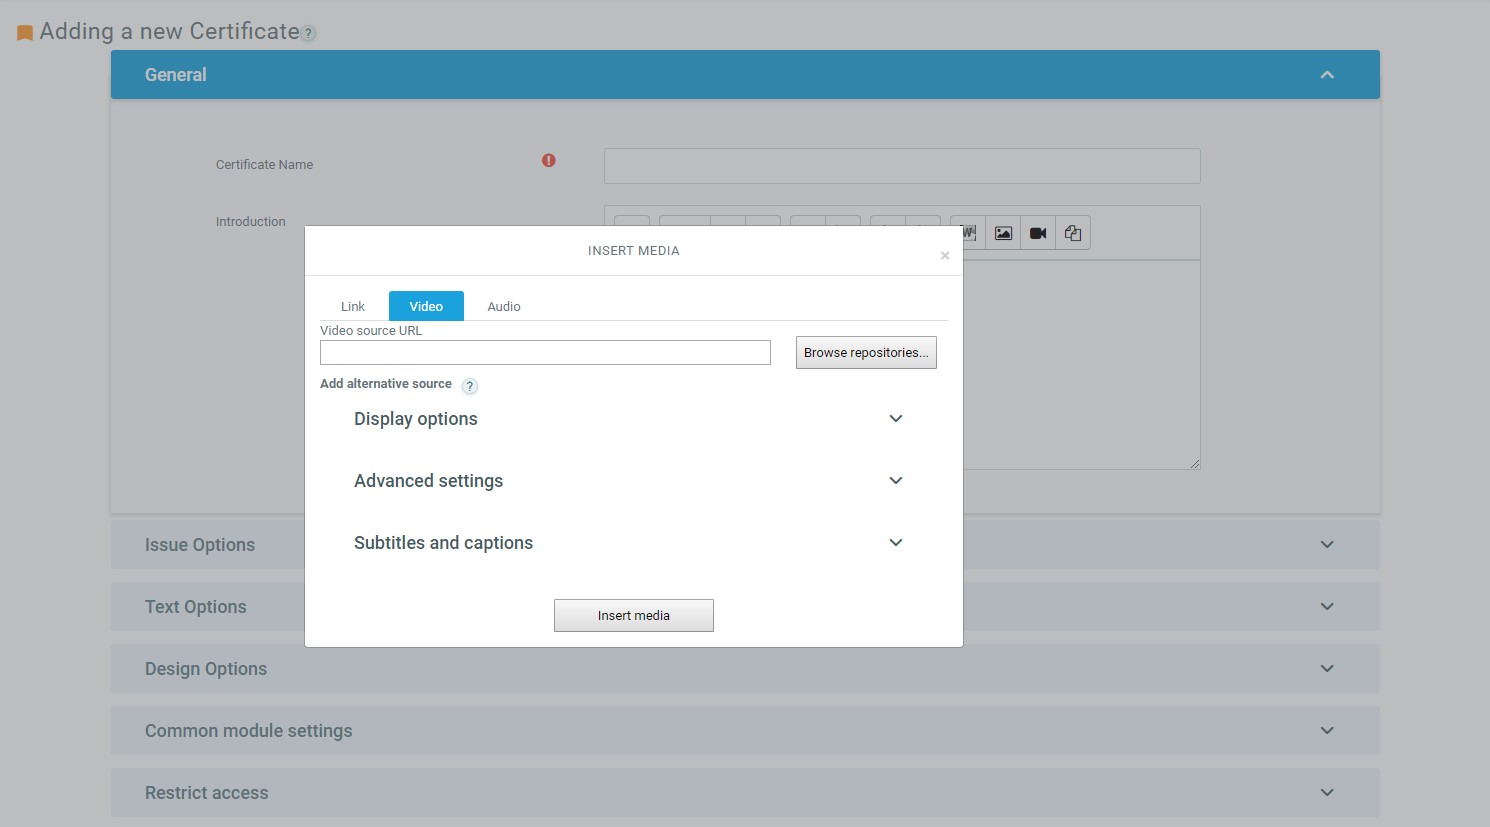Click the Browse repositories button
The width and height of the screenshot is (1490, 827).
tap(866, 353)
